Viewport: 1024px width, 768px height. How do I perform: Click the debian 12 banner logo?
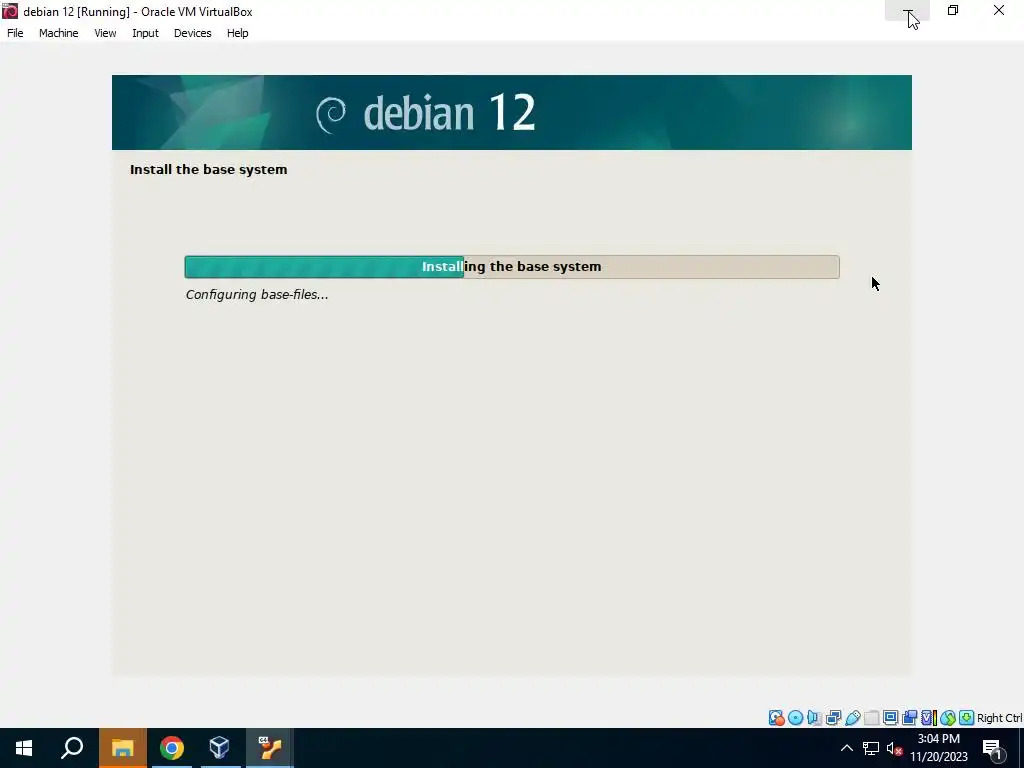click(426, 113)
